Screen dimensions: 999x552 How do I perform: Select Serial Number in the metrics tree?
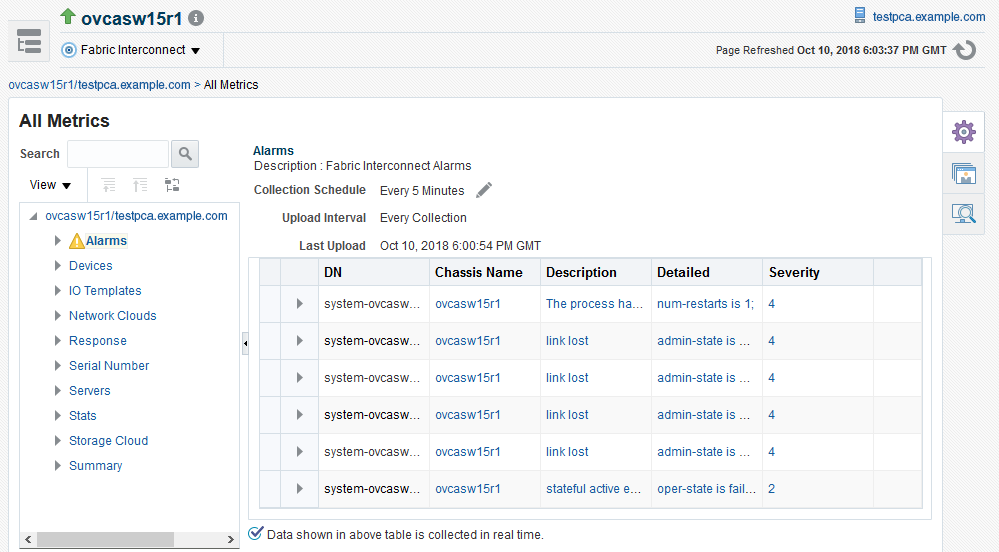(x=109, y=366)
